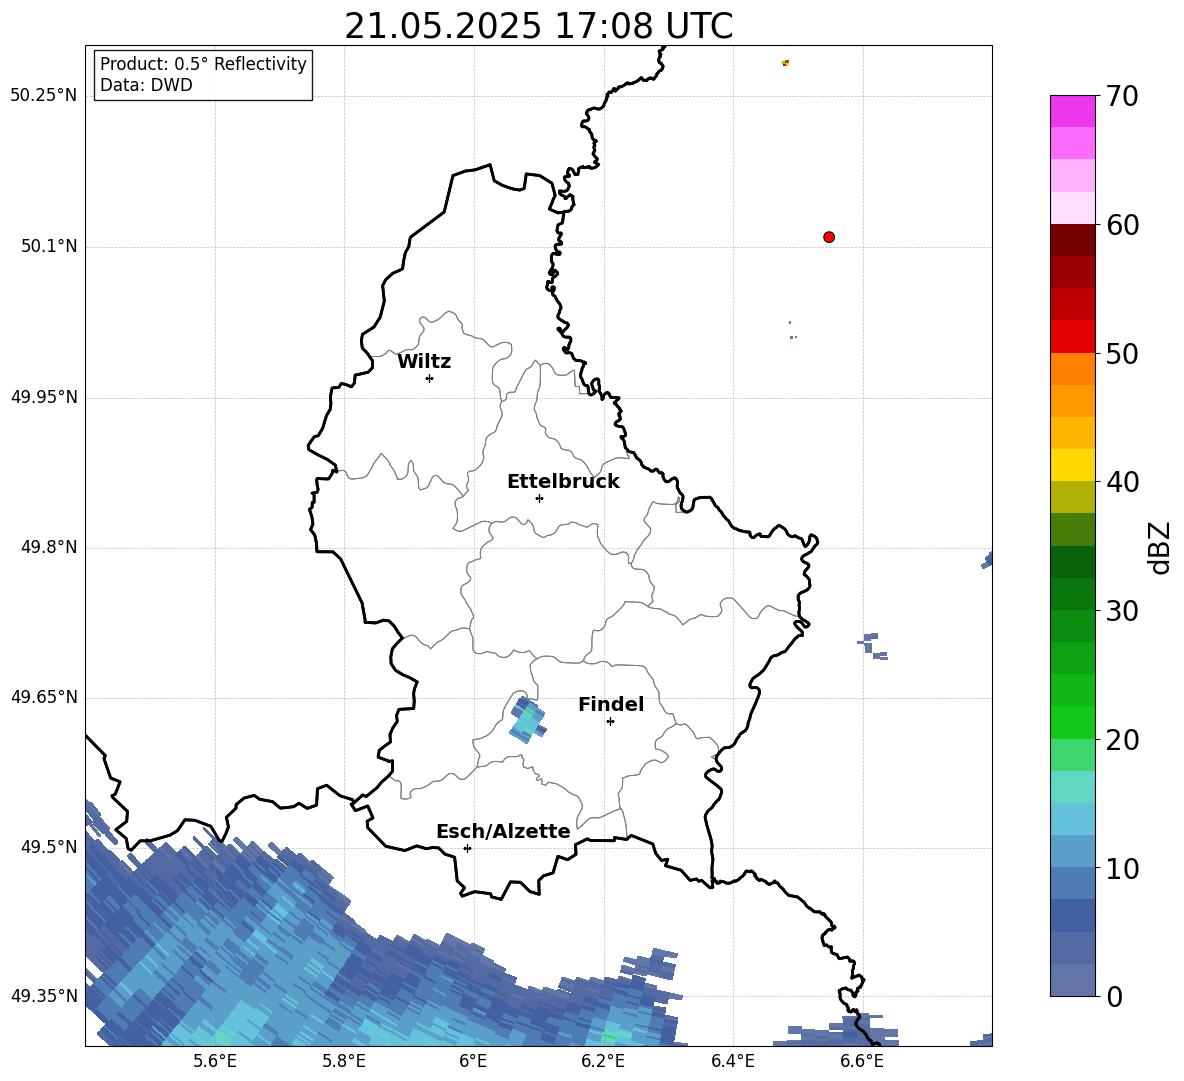This screenshot has height=1081, width=1184.
Task: Click the 49.35°N latitude label
Action: pyautogui.click(x=43, y=996)
